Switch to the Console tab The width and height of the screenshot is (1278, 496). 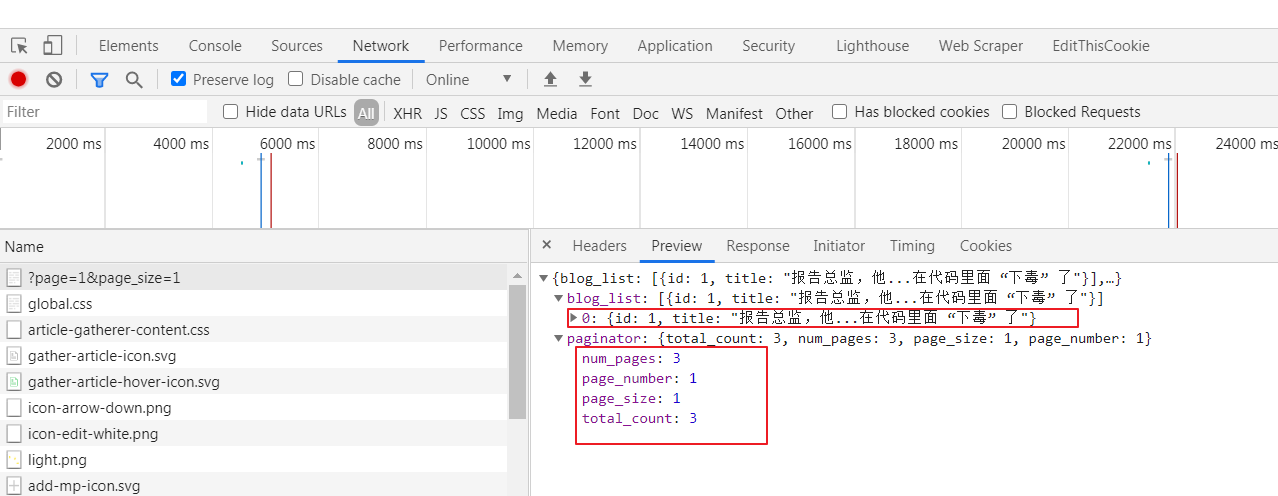[215, 46]
